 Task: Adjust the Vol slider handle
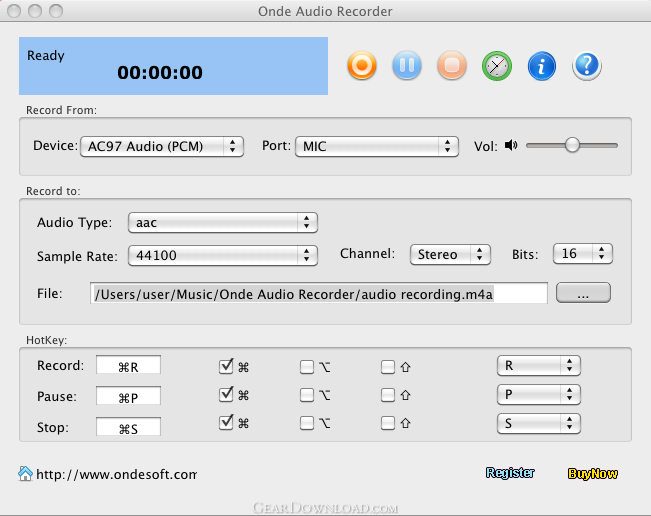coord(572,145)
